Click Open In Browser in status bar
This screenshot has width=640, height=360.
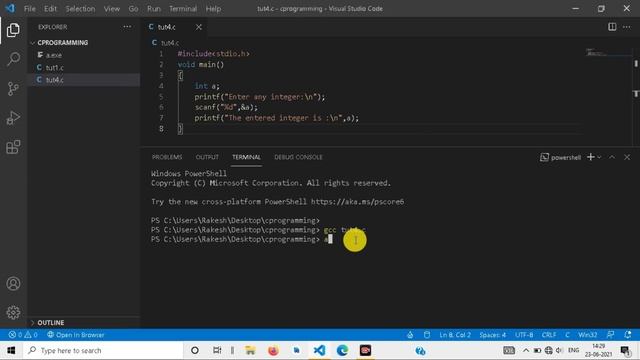click(x=76, y=335)
